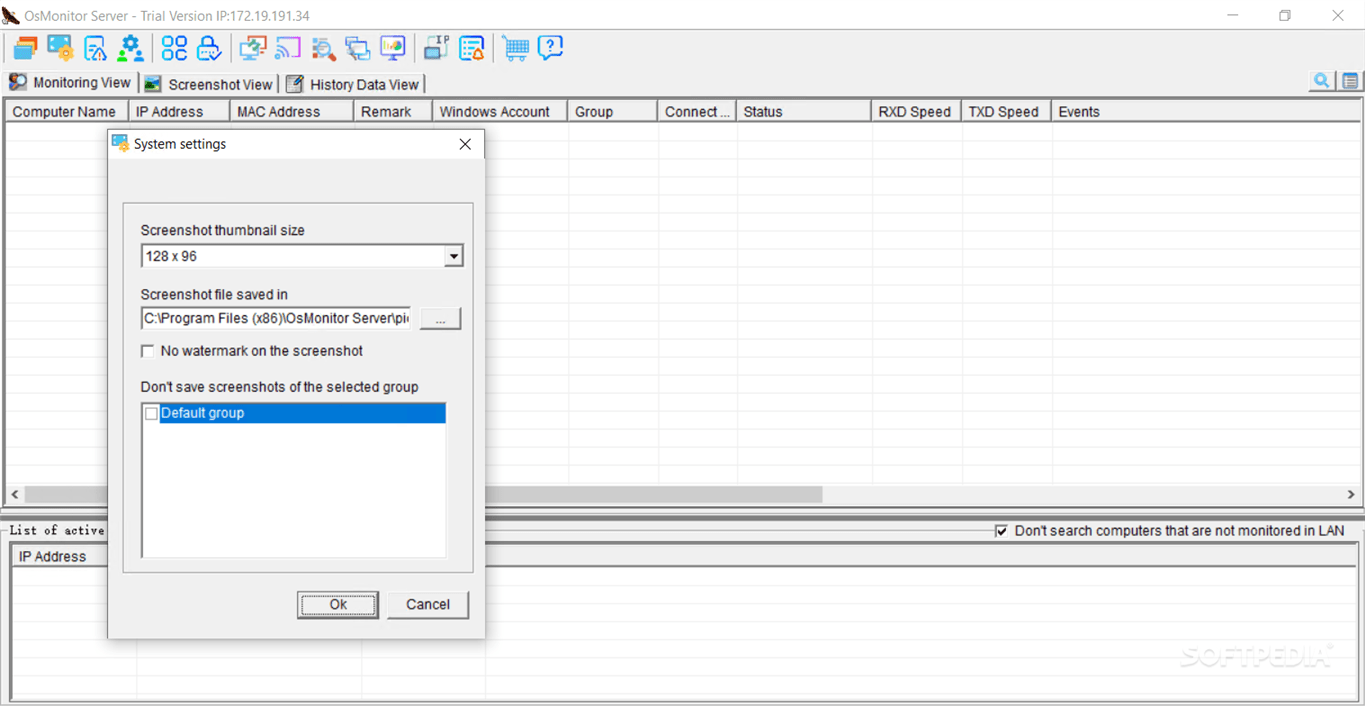The image size is (1365, 706).
Task: Click the help question bubble icon
Action: point(550,48)
